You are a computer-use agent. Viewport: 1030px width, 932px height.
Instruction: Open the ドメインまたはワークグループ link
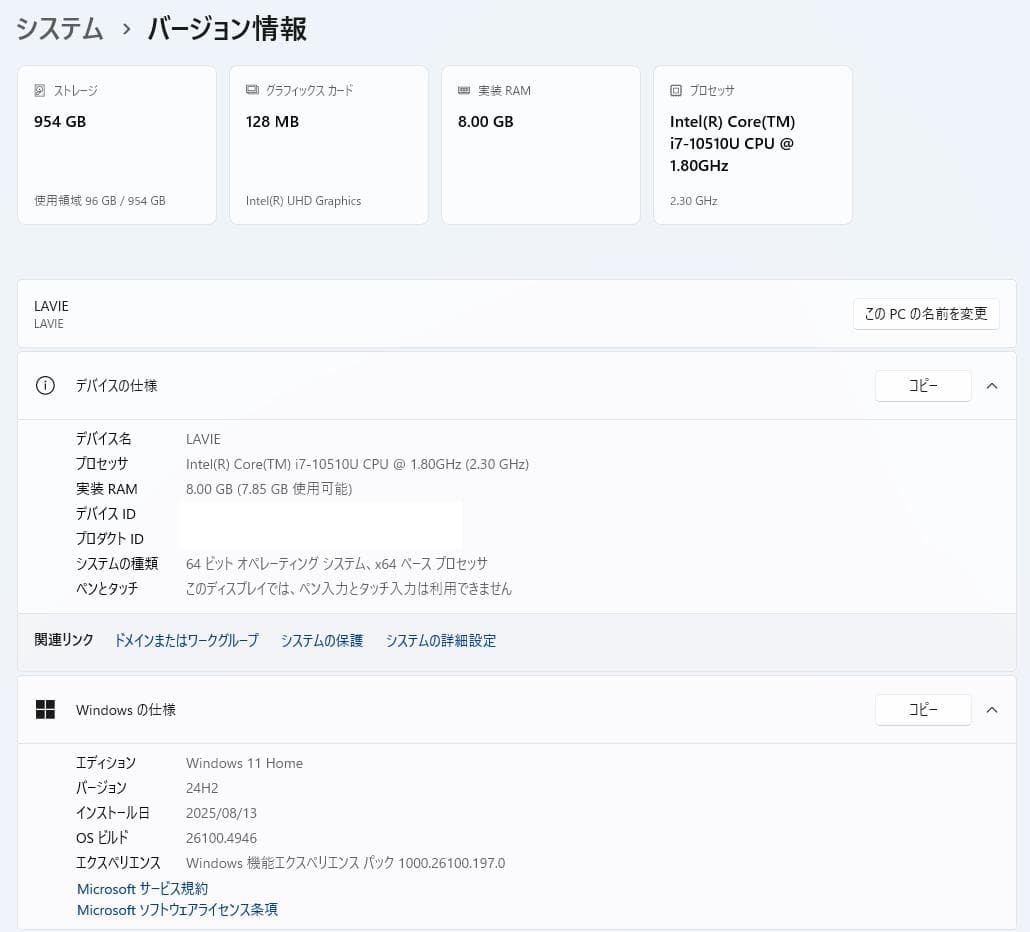pos(186,640)
